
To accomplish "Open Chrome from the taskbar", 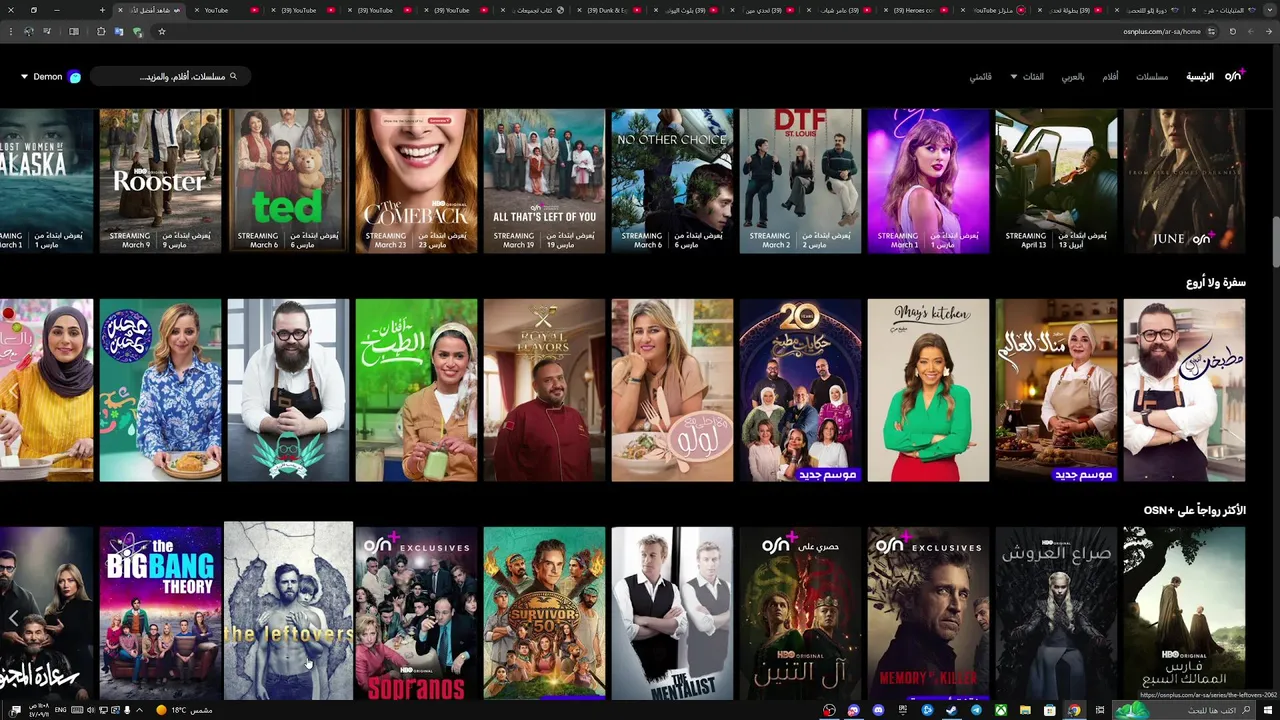I will point(1074,710).
